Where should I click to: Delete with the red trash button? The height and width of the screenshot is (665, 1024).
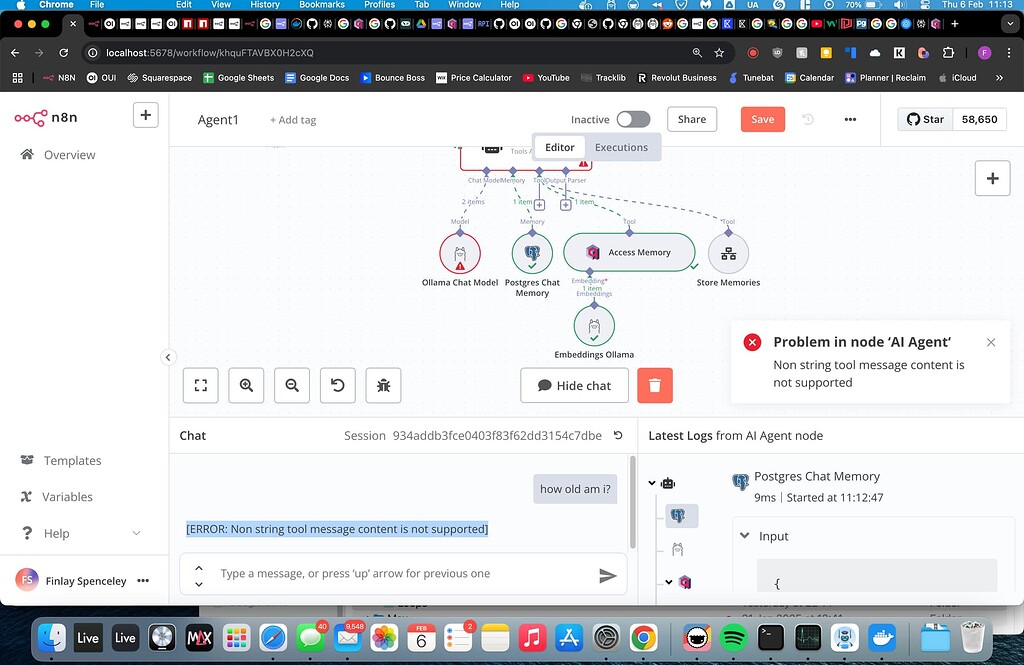point(654,385)
